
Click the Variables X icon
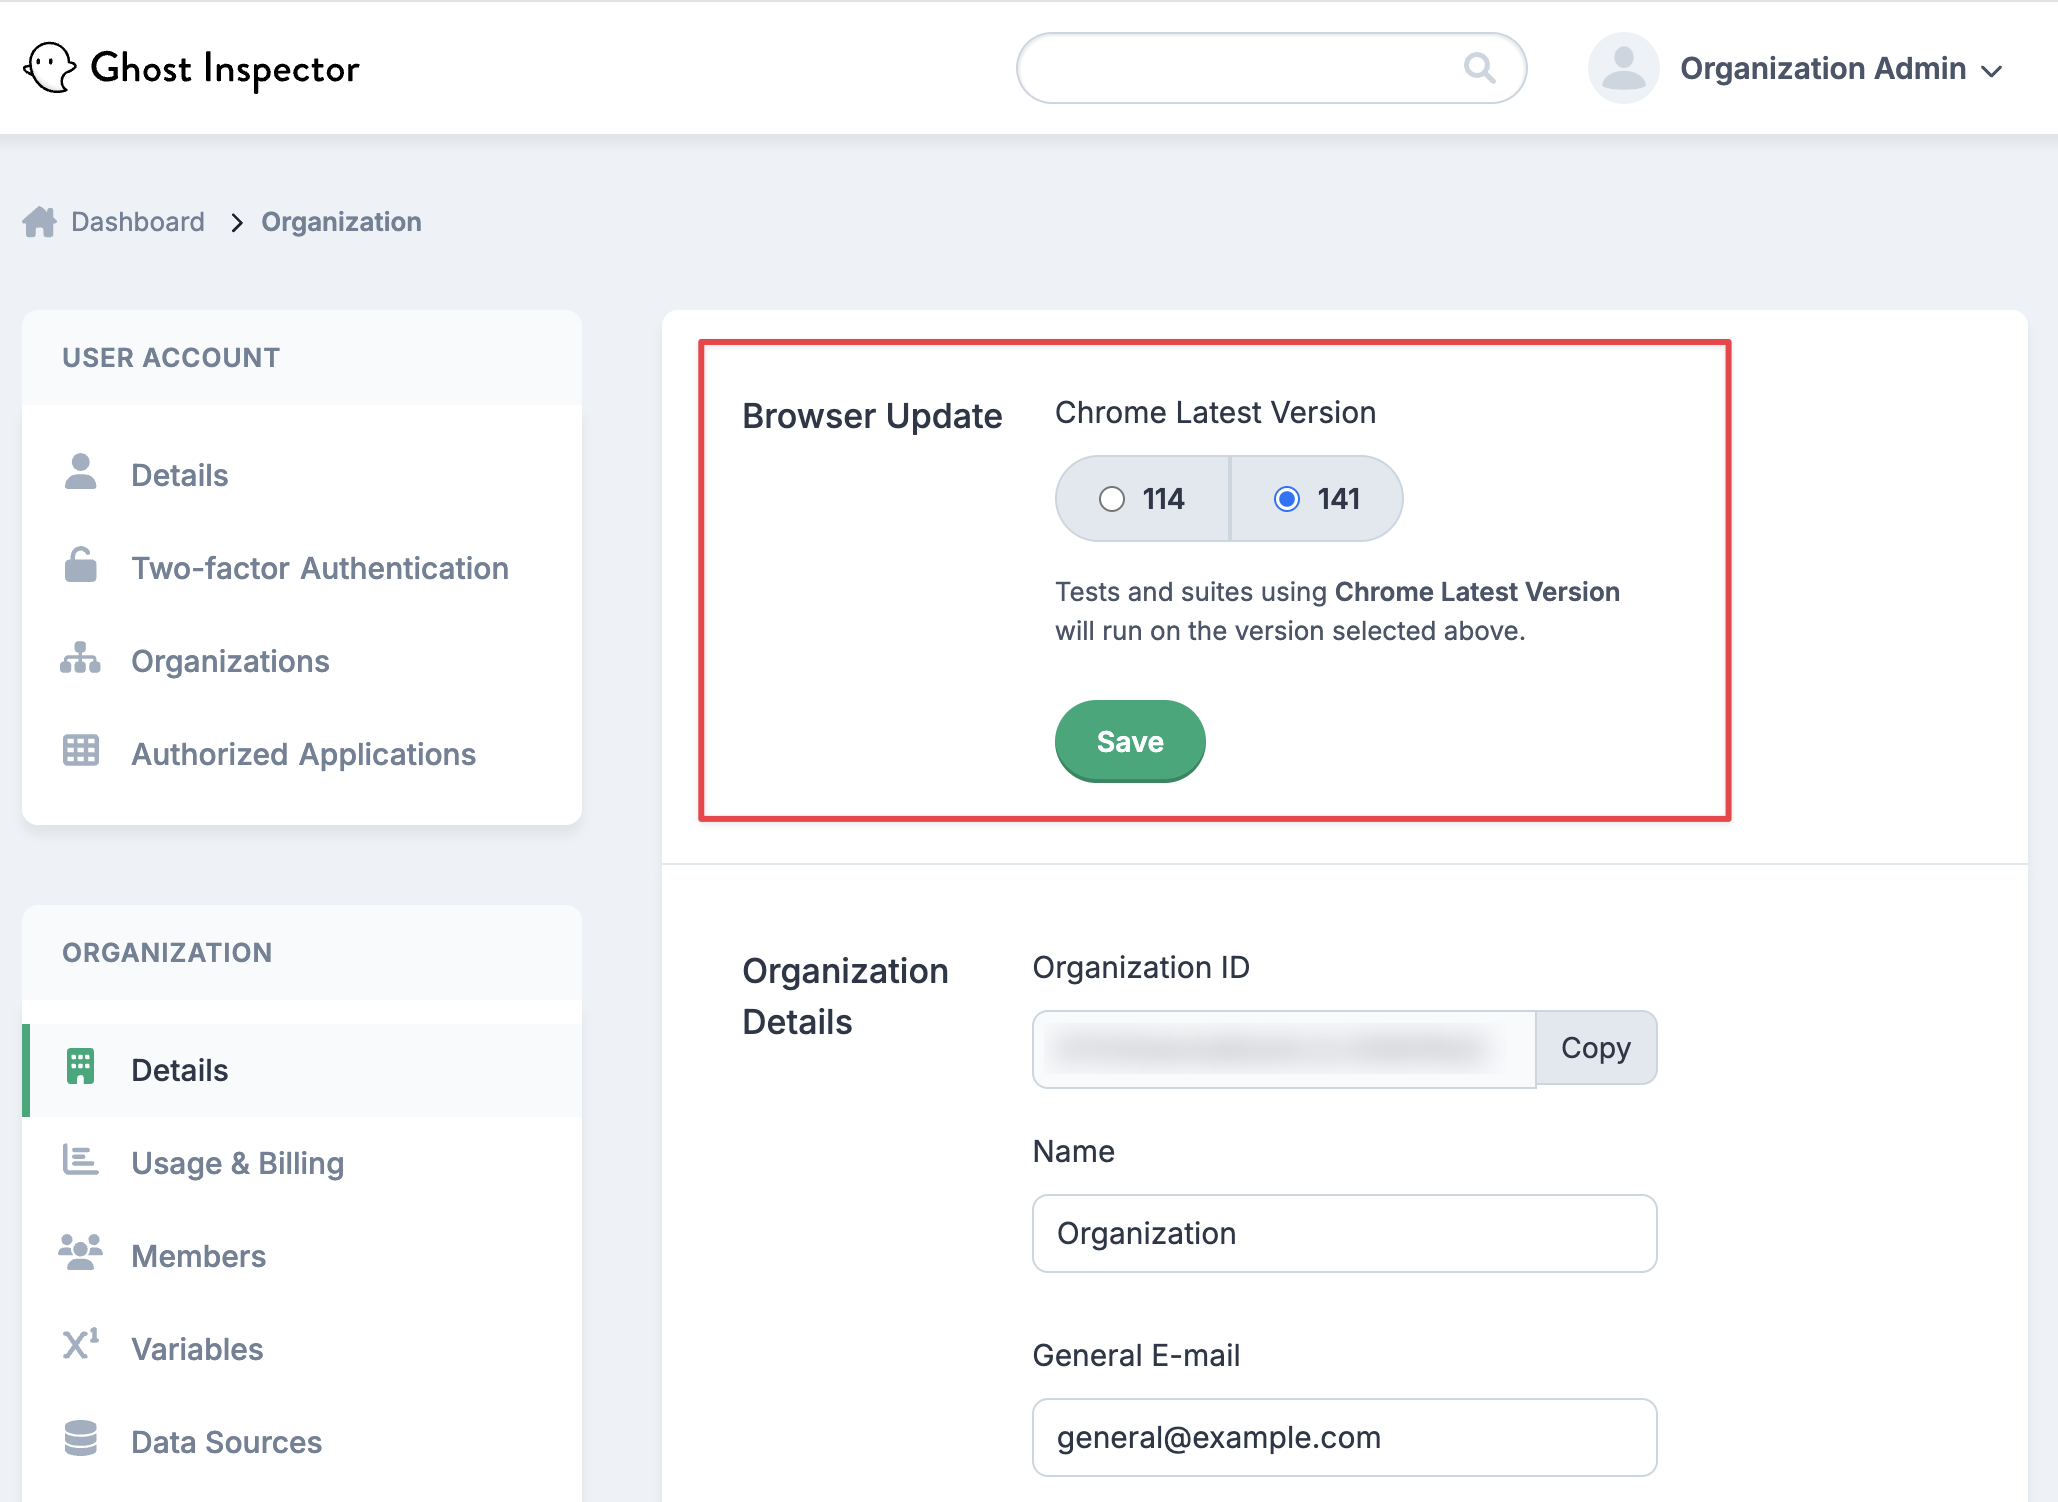coord(80,1345)
